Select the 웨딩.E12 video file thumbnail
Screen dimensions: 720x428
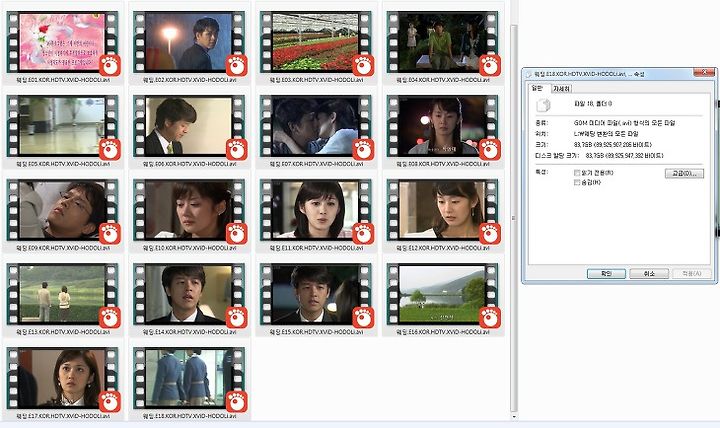tap(443, 211)
